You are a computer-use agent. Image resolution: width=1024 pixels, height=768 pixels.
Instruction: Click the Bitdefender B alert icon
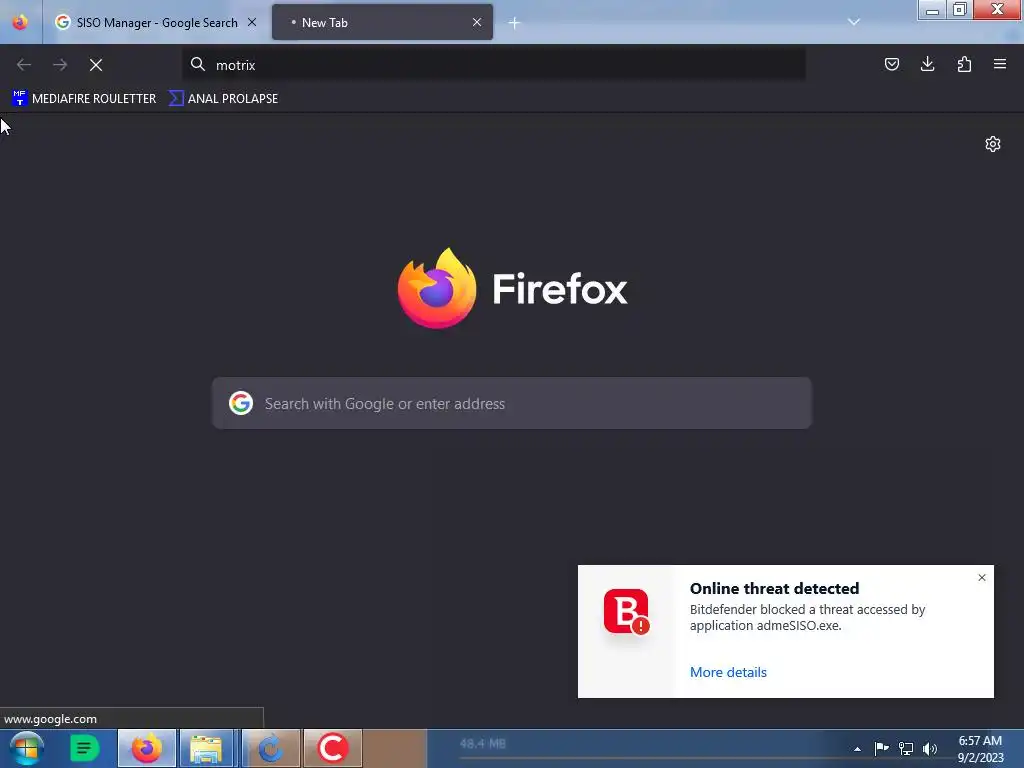[x=626, y=612]
